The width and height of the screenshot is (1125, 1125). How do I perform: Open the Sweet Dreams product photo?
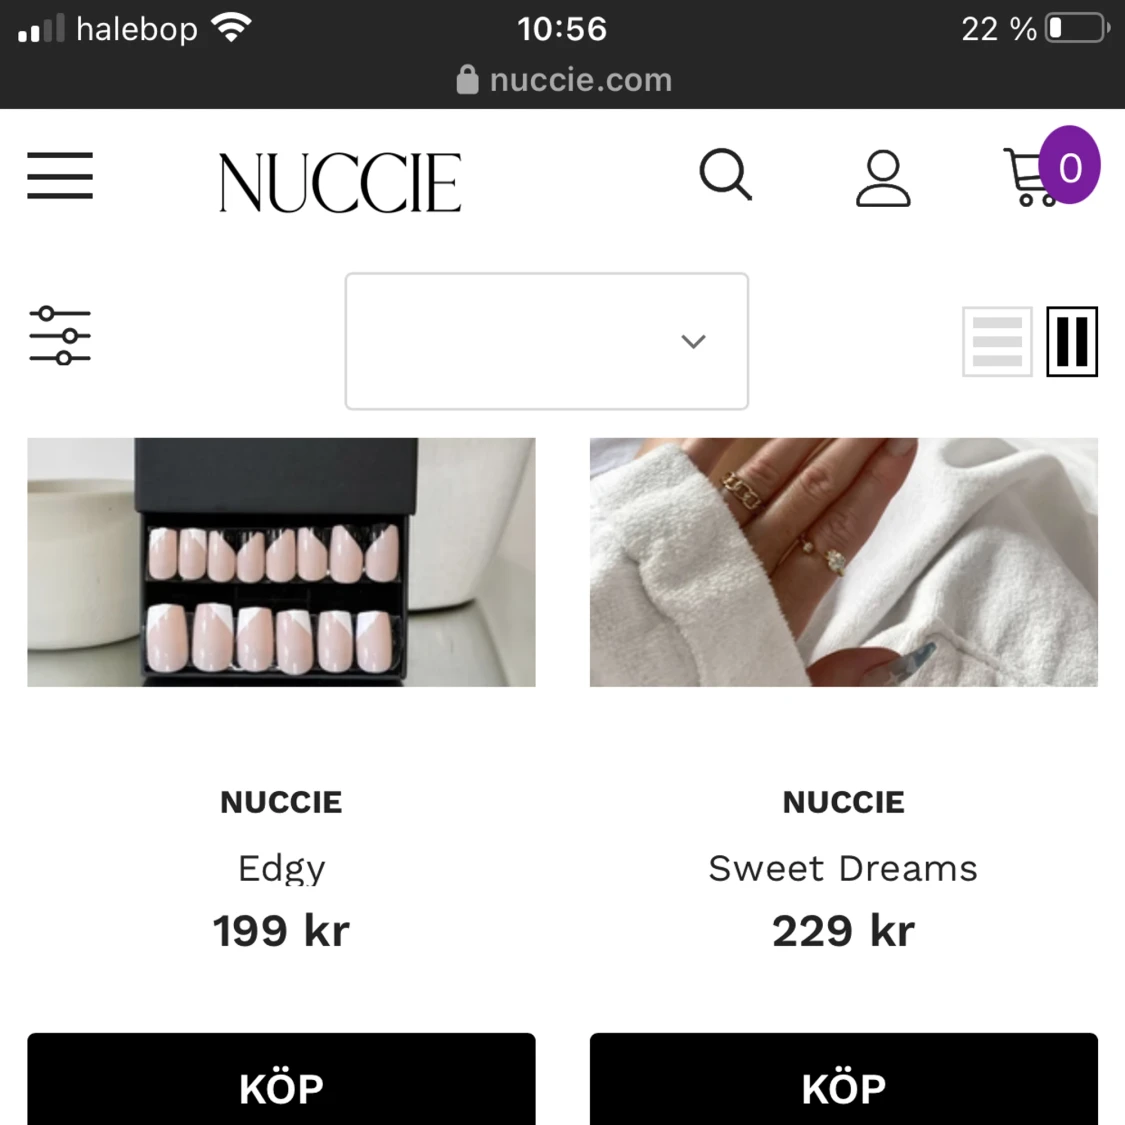(x=843, y=562)
